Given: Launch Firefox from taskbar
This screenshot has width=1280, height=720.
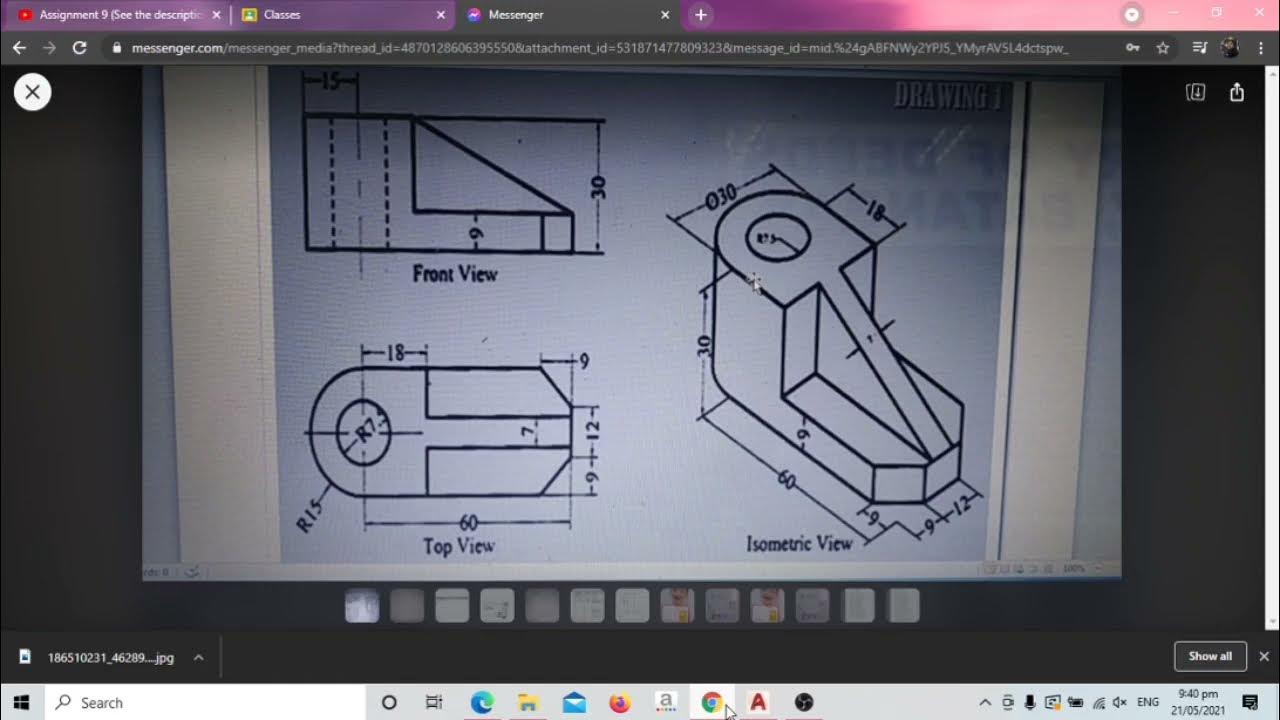Looking at the screenshot, I should click(x=620, y=703).
